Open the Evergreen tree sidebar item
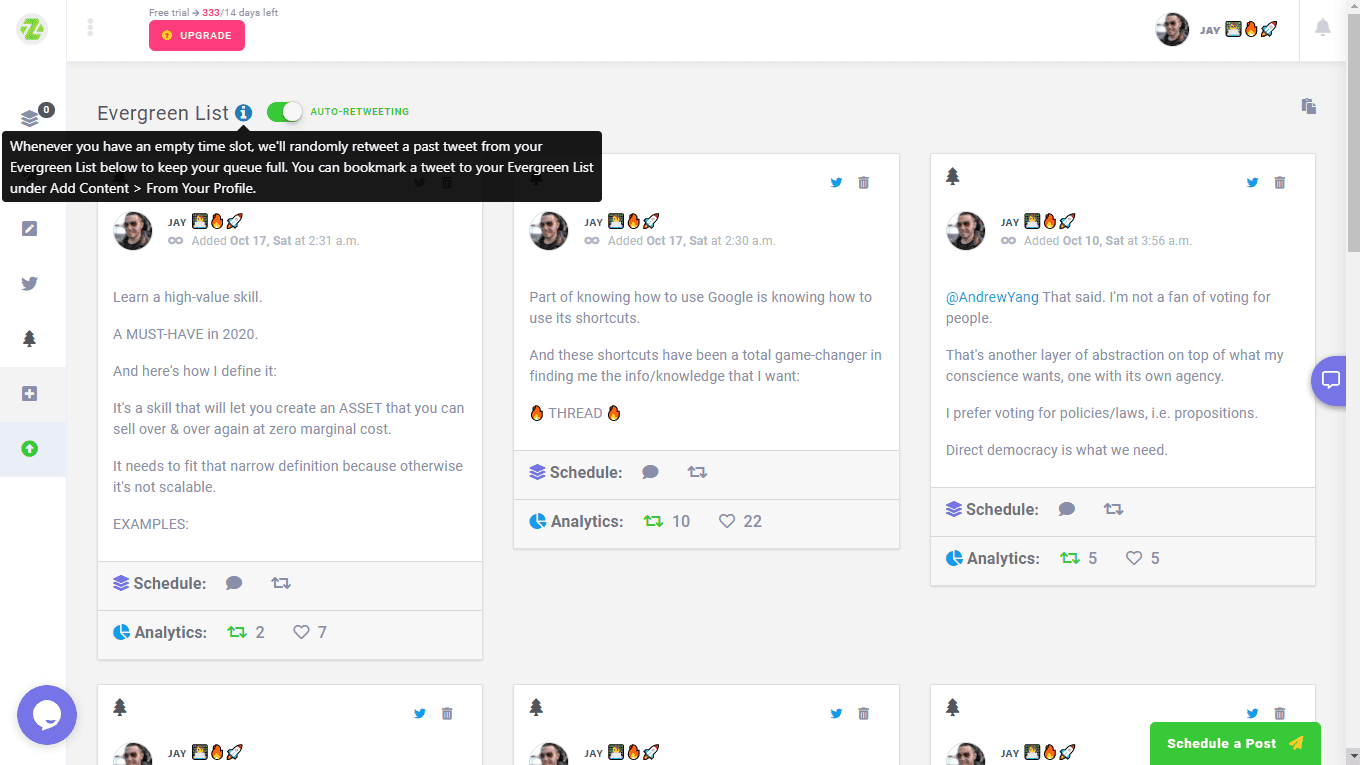The image size is (1360, 765). 30,339
